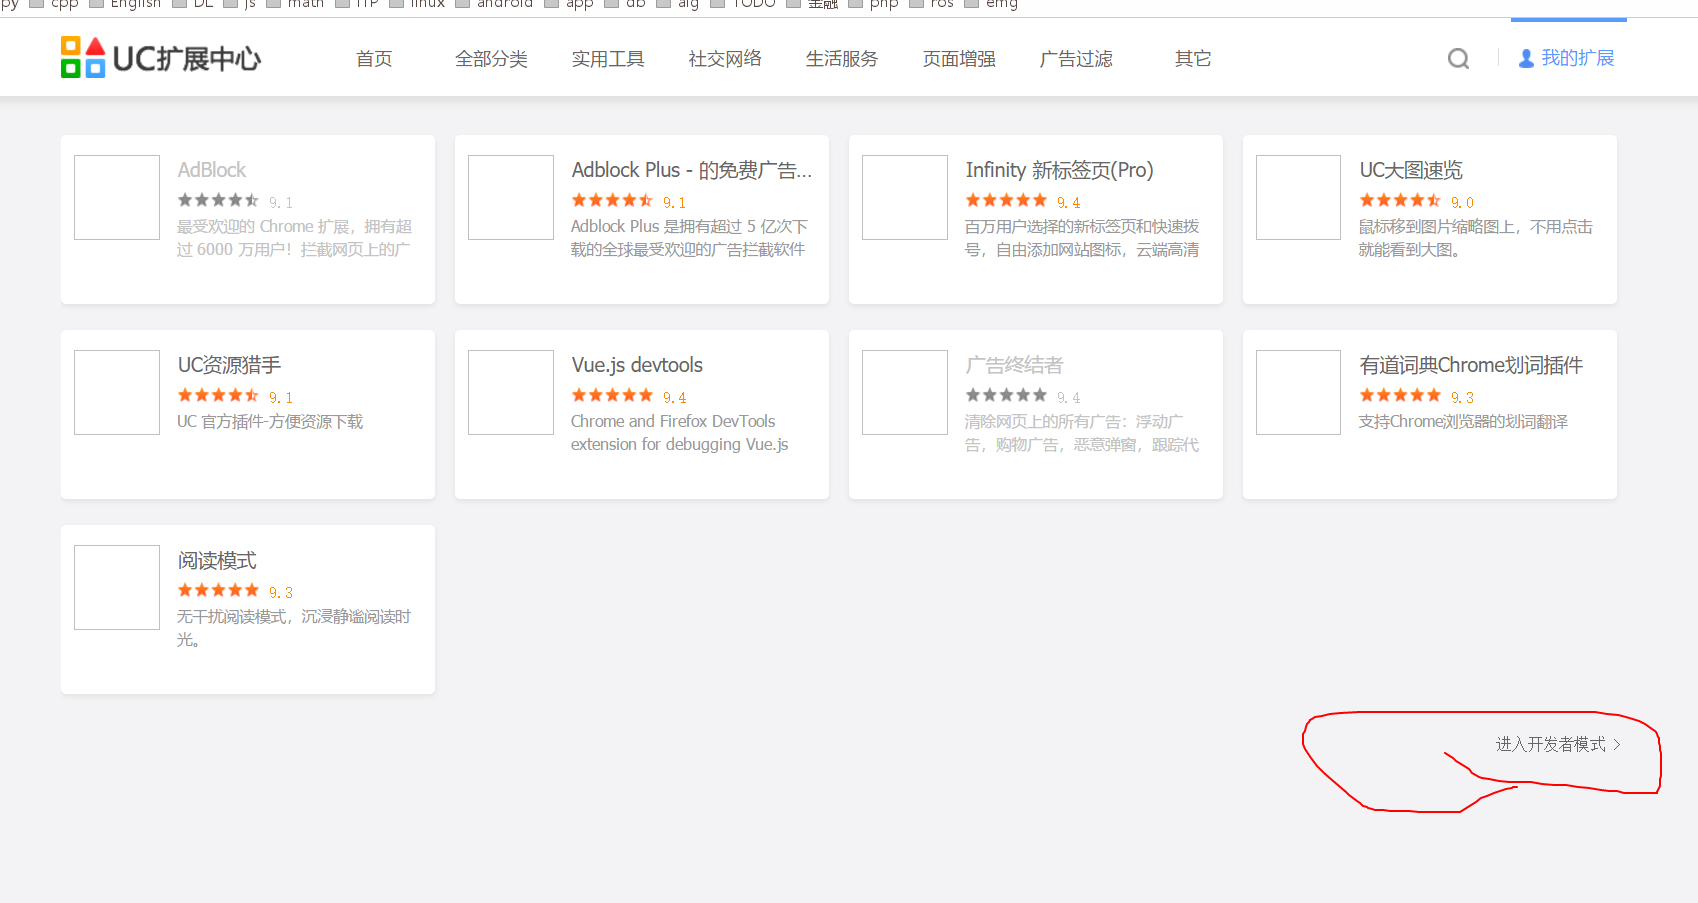The image size is (1698, 903).
Task: Click UC资源猎手 star rating 9.1
Action: 235,396
